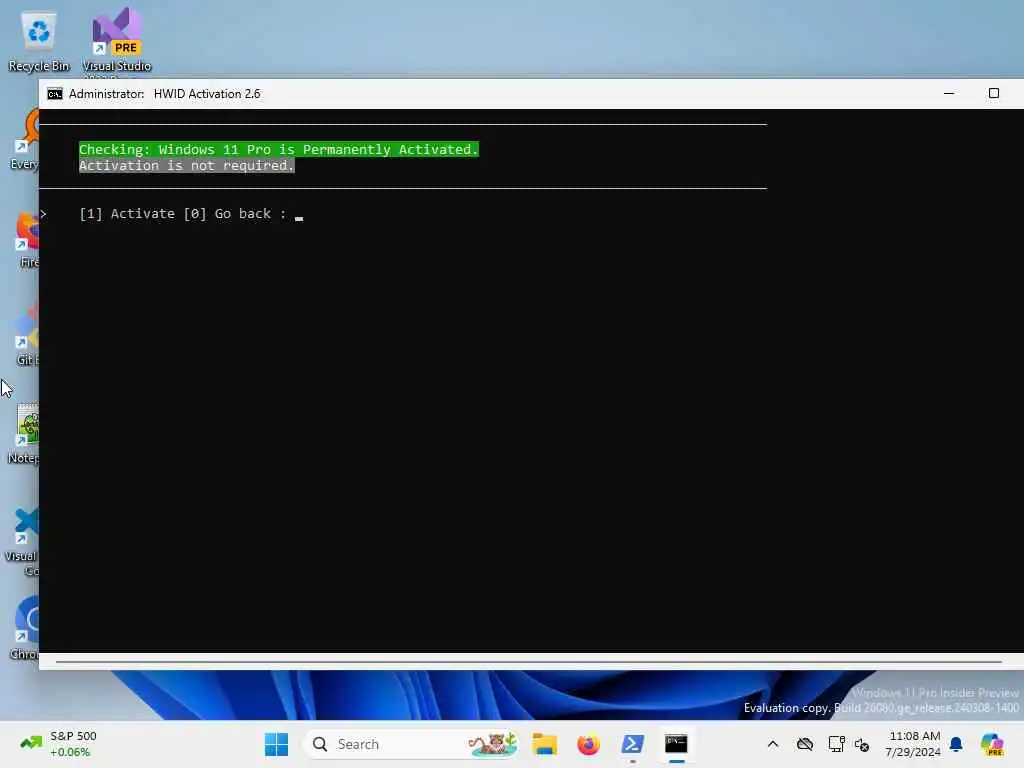
Task: Minimize the HWID Activation window
Action: [x=949, y=93]
